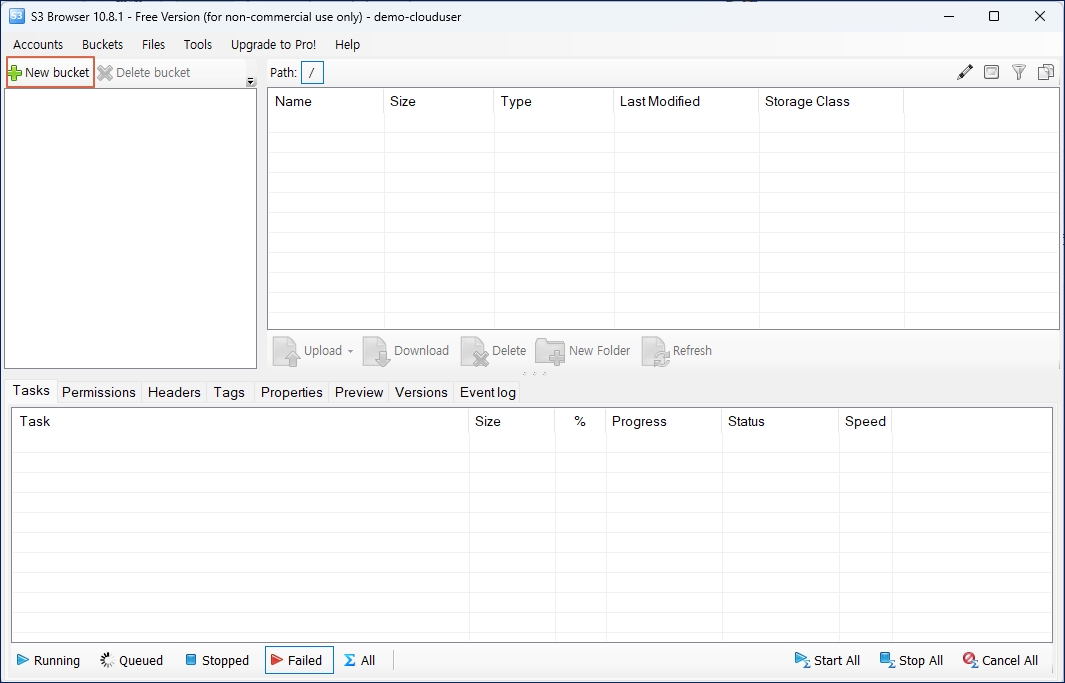Viewport: 1065px width, 683px height.
Task: Open the Buckets menu
Action: click(x=102, y=45)
